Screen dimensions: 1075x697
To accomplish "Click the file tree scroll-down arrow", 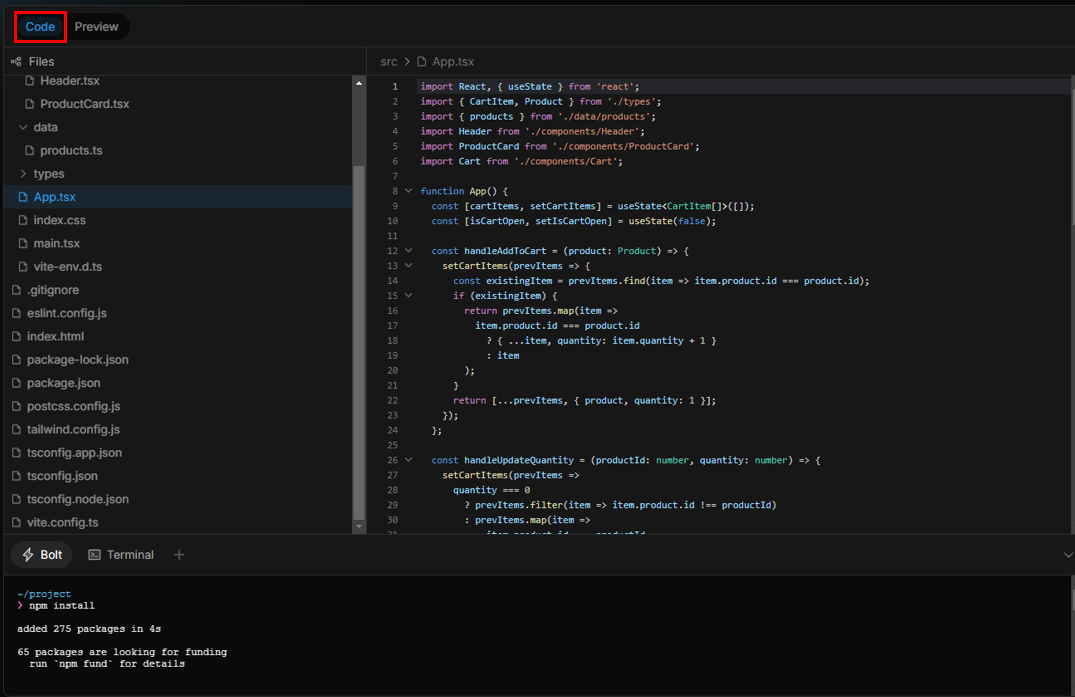I will (x=359, y=526).
